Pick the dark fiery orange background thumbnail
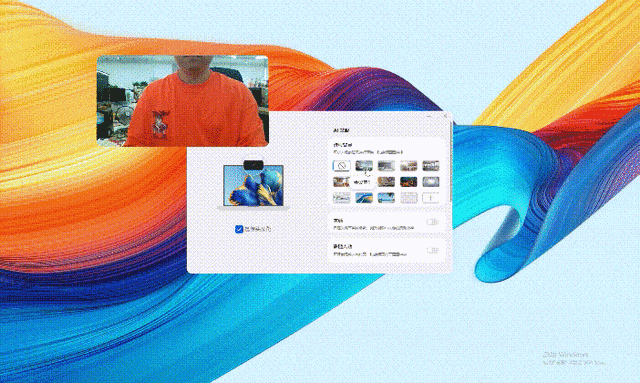The image size is (640, 383). click(x=409, y=182)
